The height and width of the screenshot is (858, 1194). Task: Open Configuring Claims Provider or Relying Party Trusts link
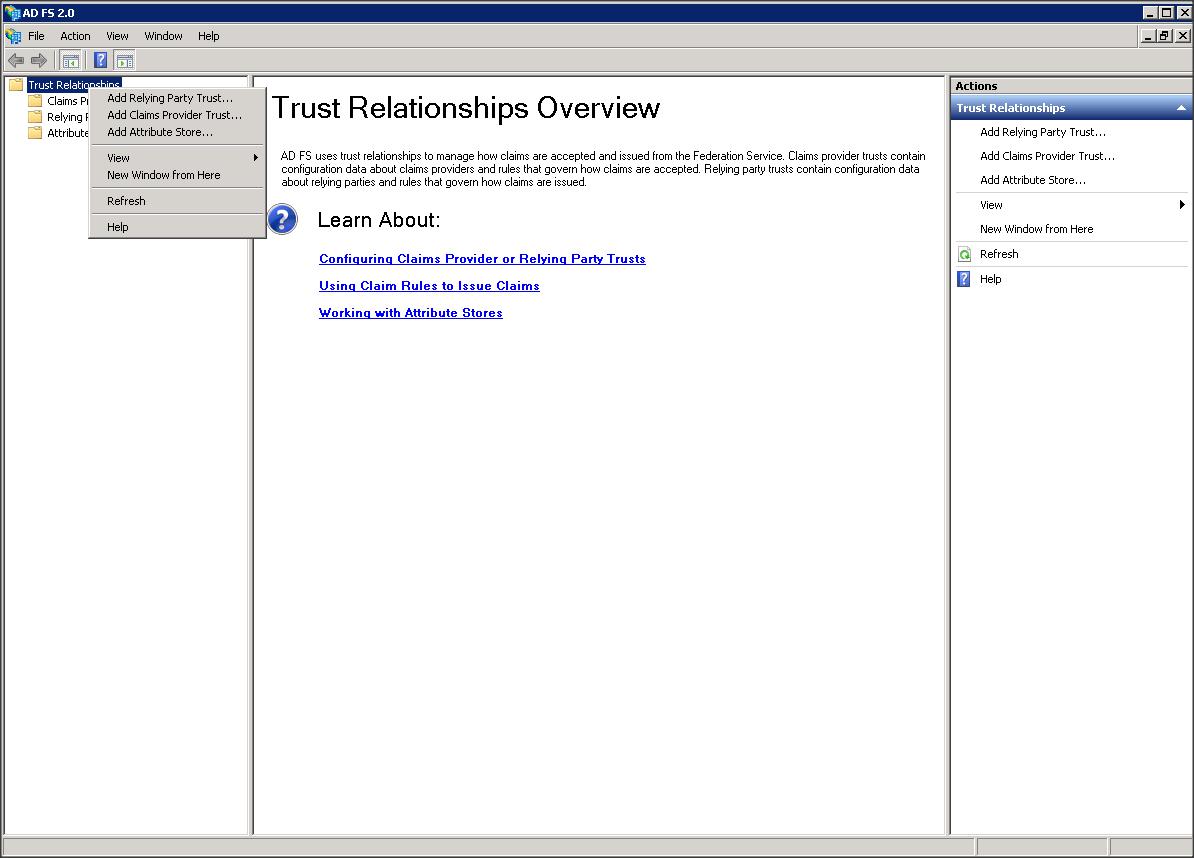tap(482, 259)
